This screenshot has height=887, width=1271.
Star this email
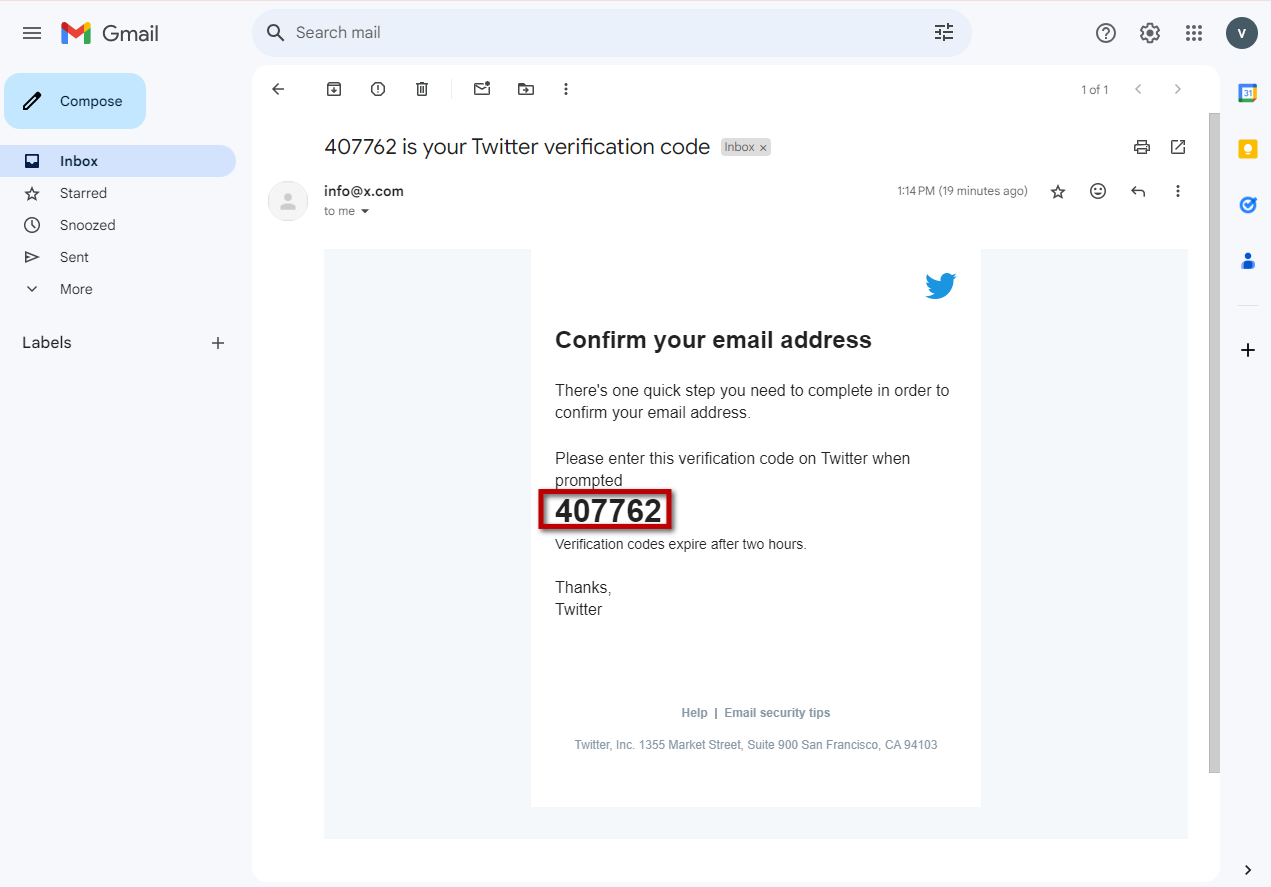pyautogui.click(x=1058, y=191)
